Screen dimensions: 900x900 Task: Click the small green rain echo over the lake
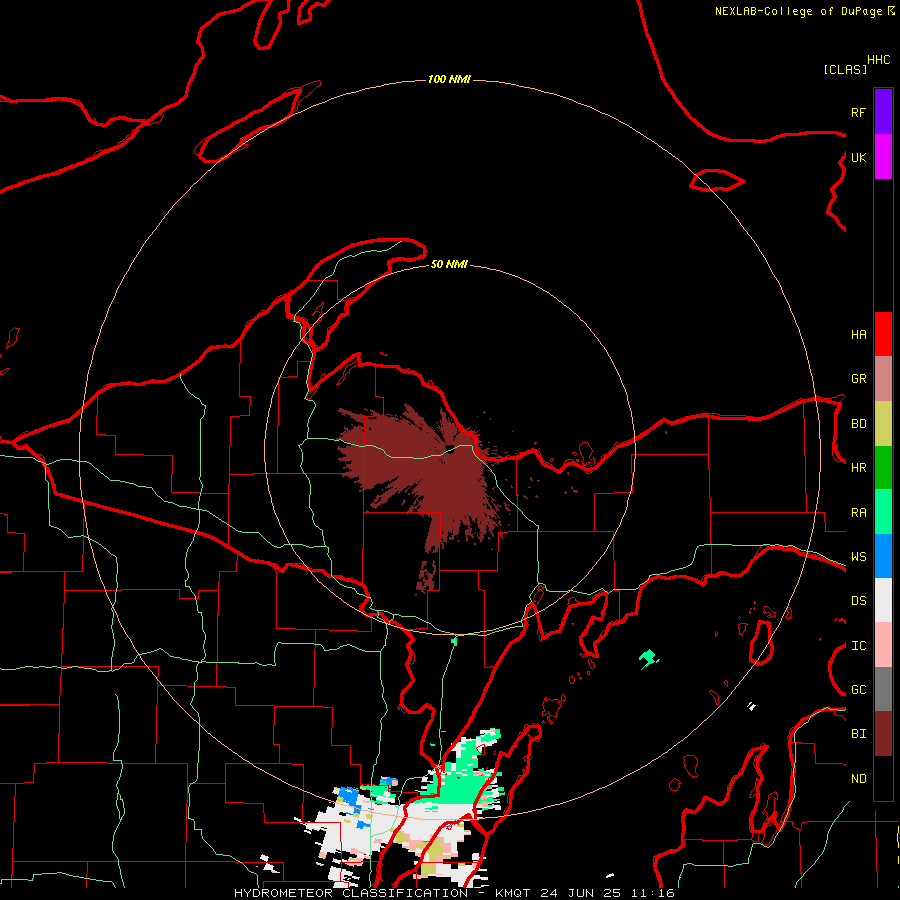click(648, 658)
